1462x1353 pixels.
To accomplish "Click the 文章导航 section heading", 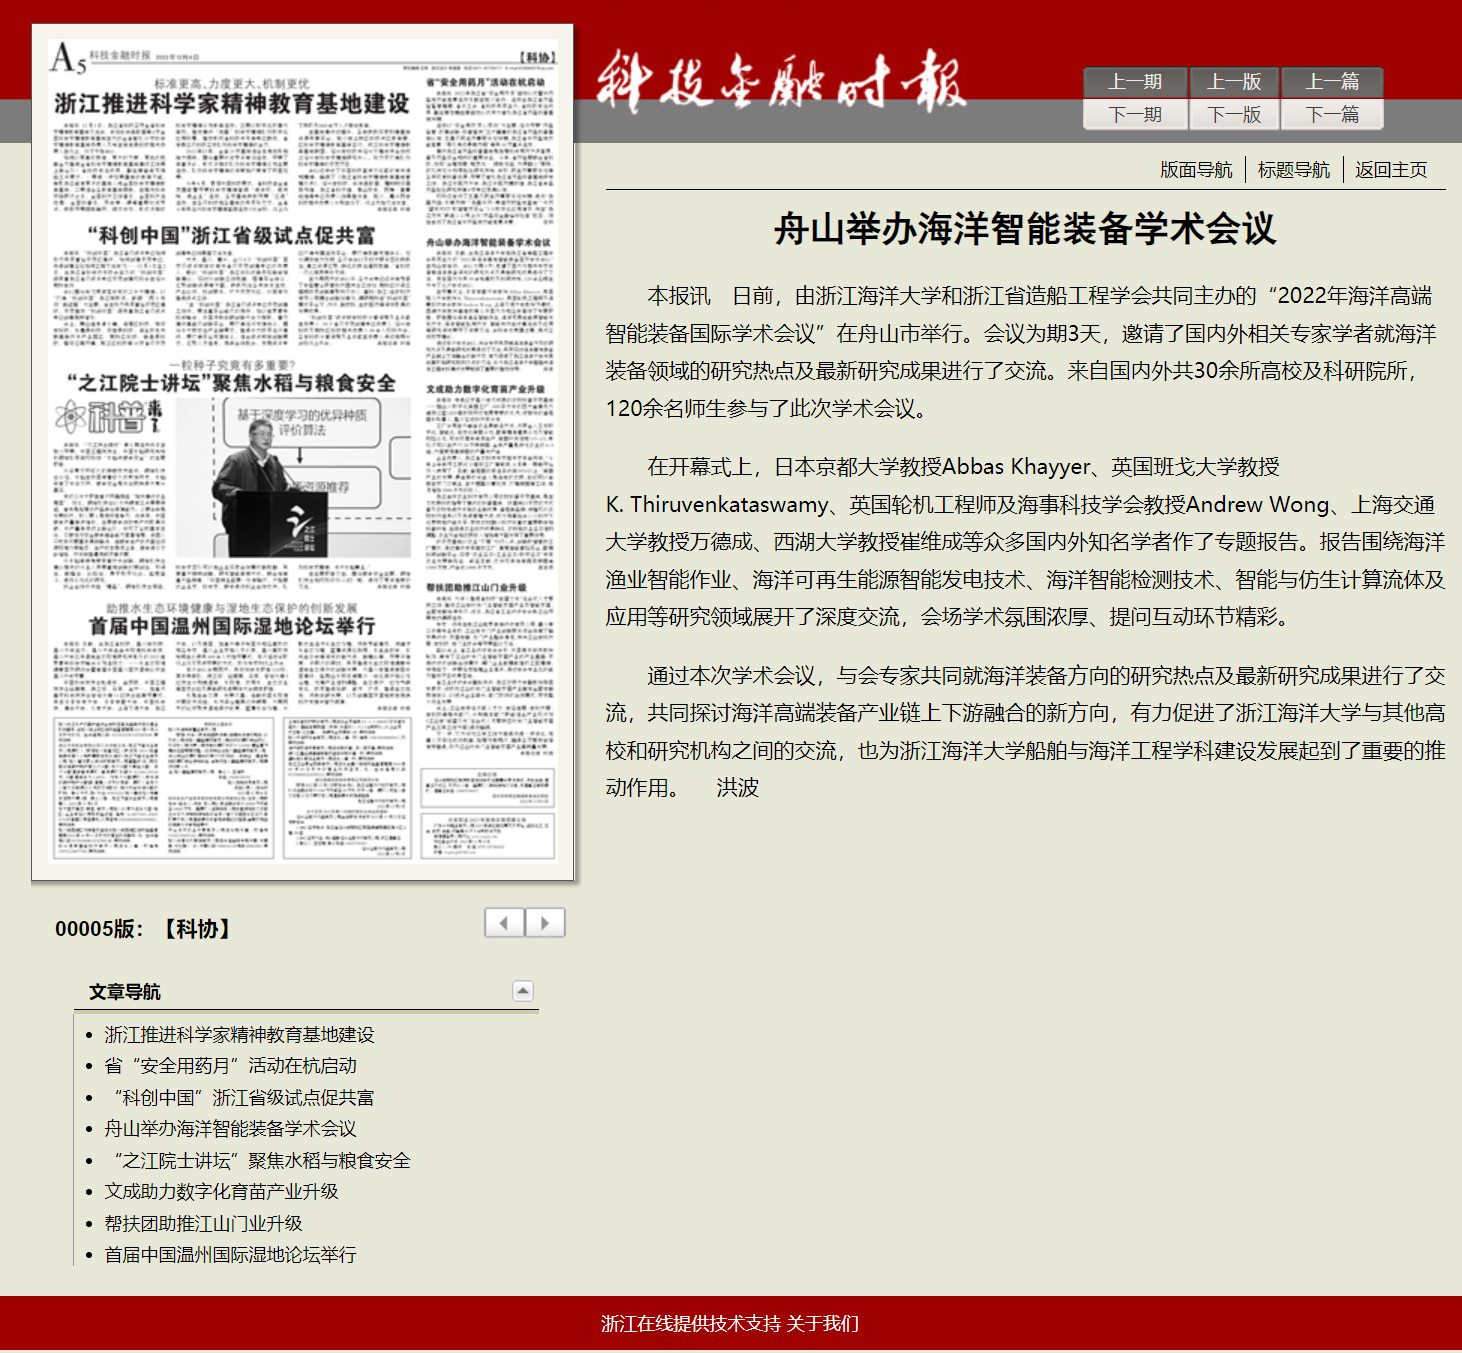I will (125, 992).
